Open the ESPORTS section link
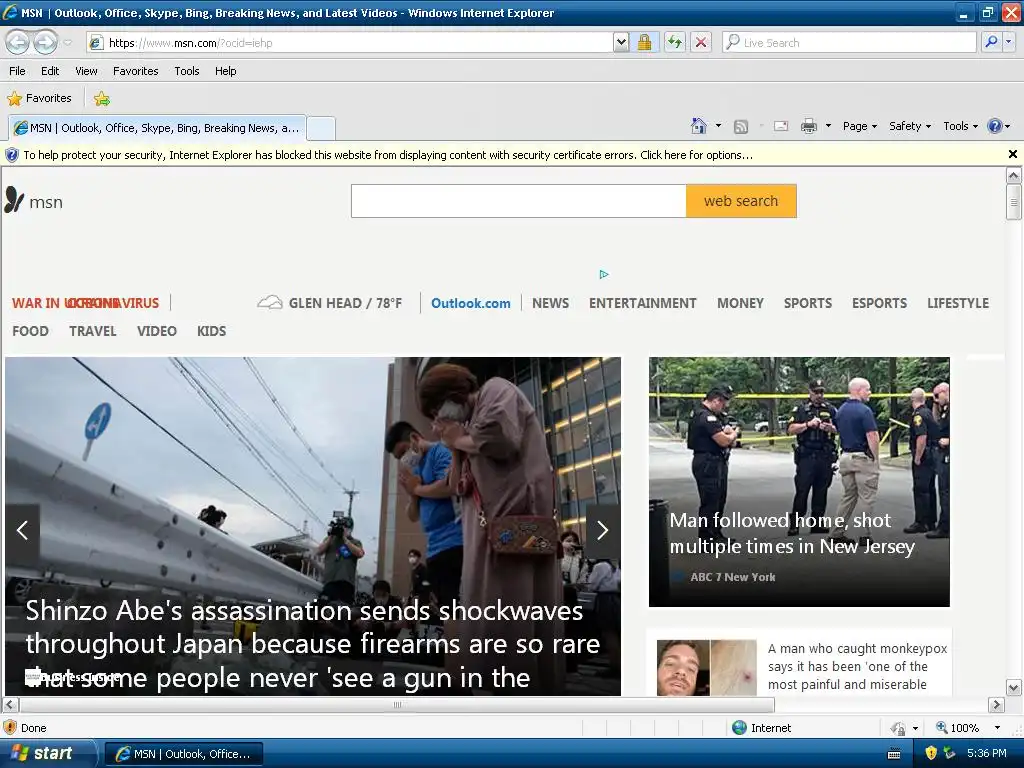1024x768 pixels. coord(879,303)
